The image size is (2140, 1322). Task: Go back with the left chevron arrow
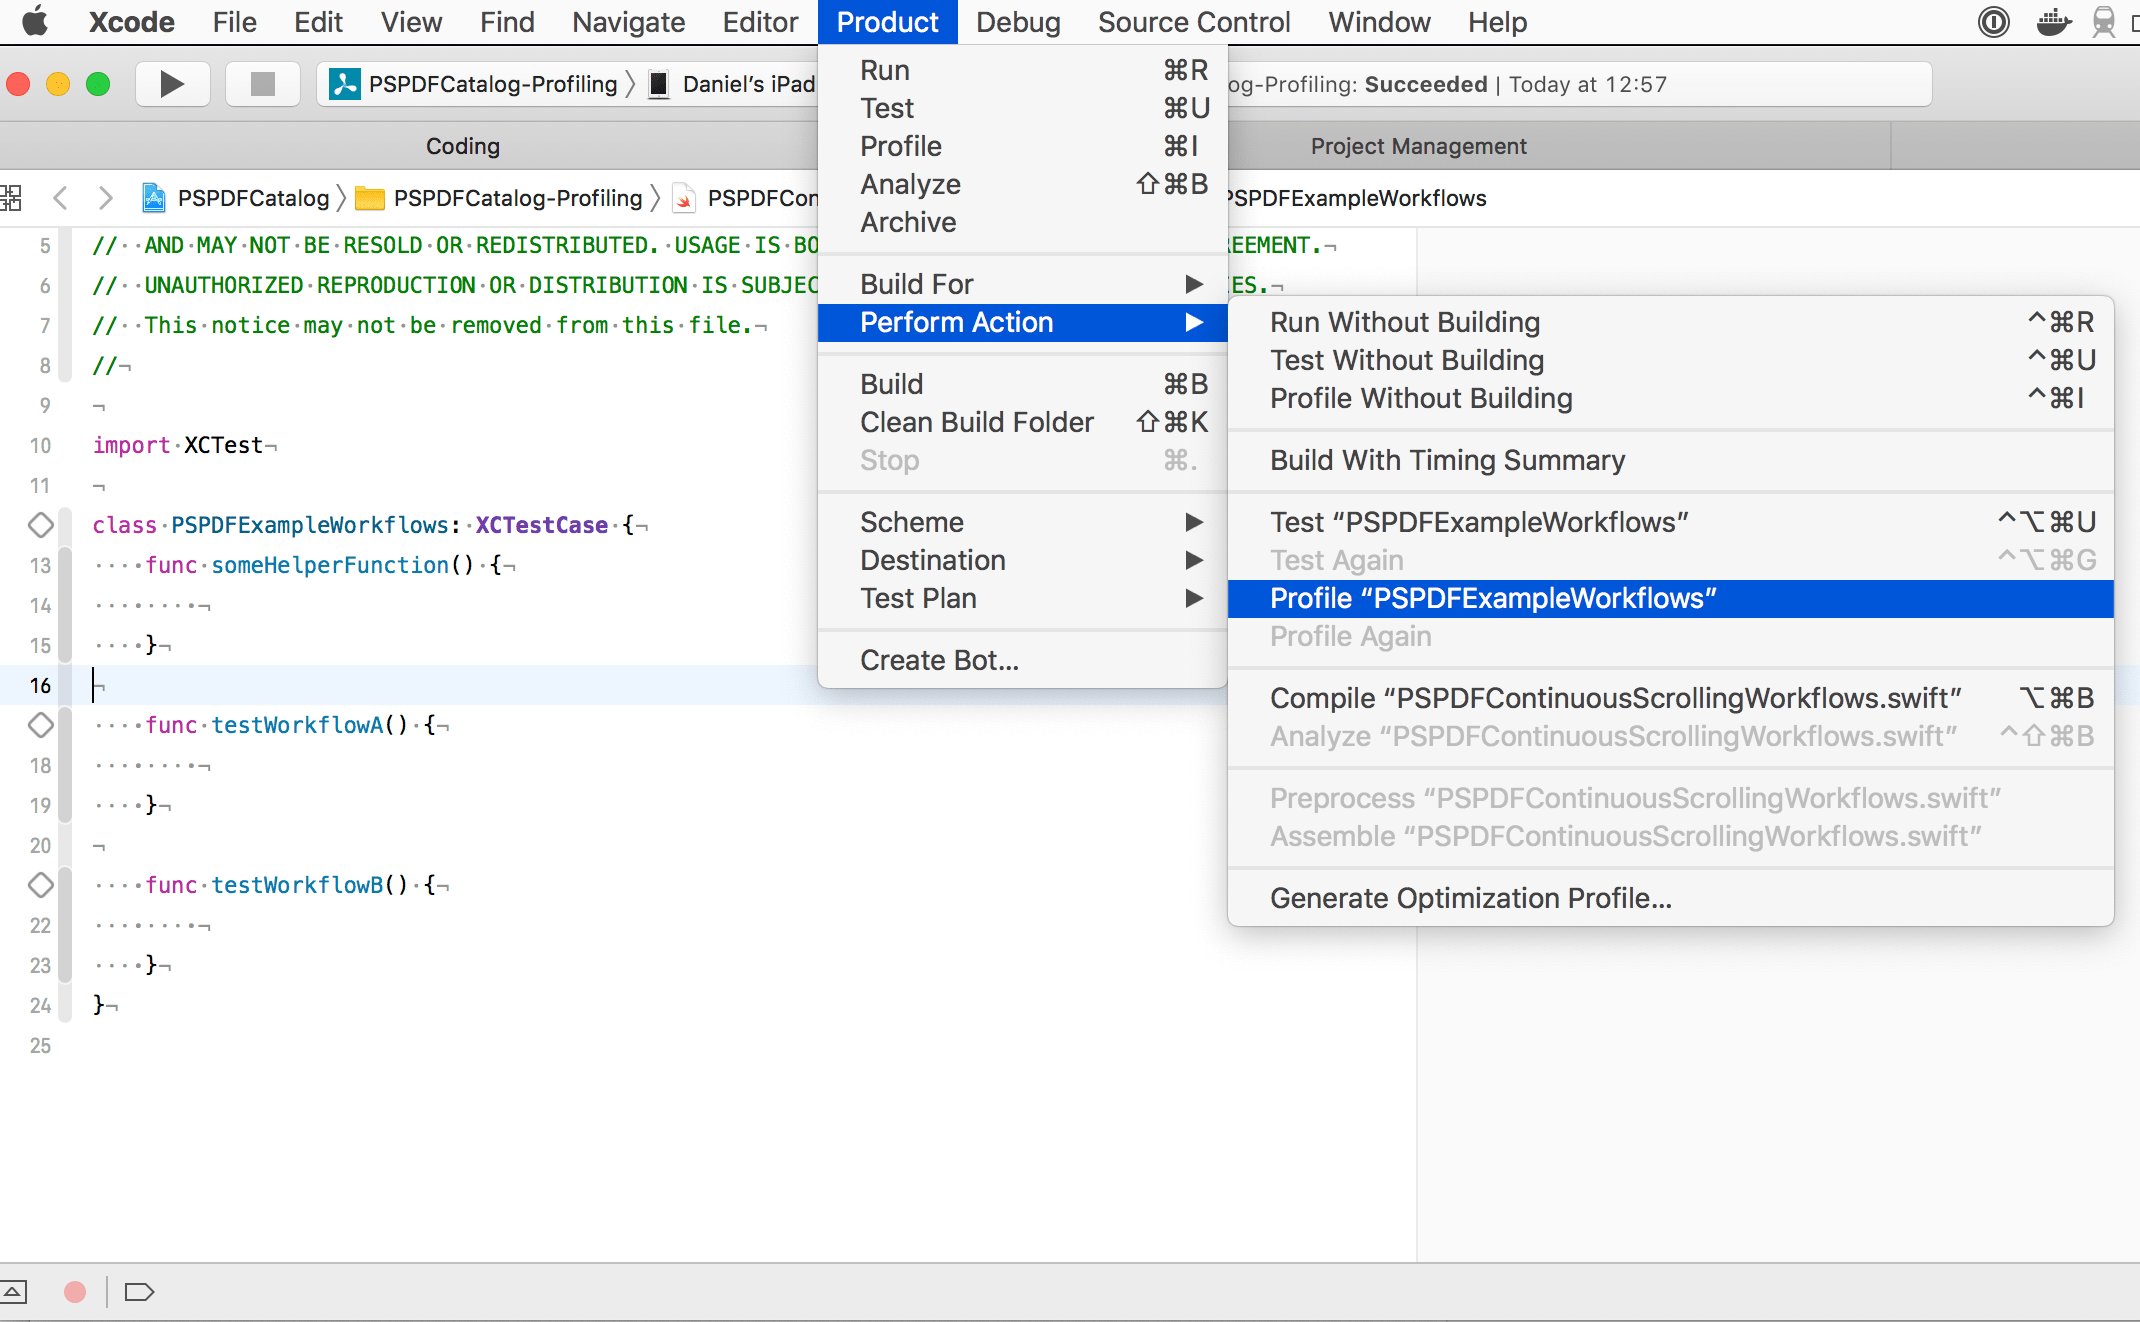pos(60,198)
